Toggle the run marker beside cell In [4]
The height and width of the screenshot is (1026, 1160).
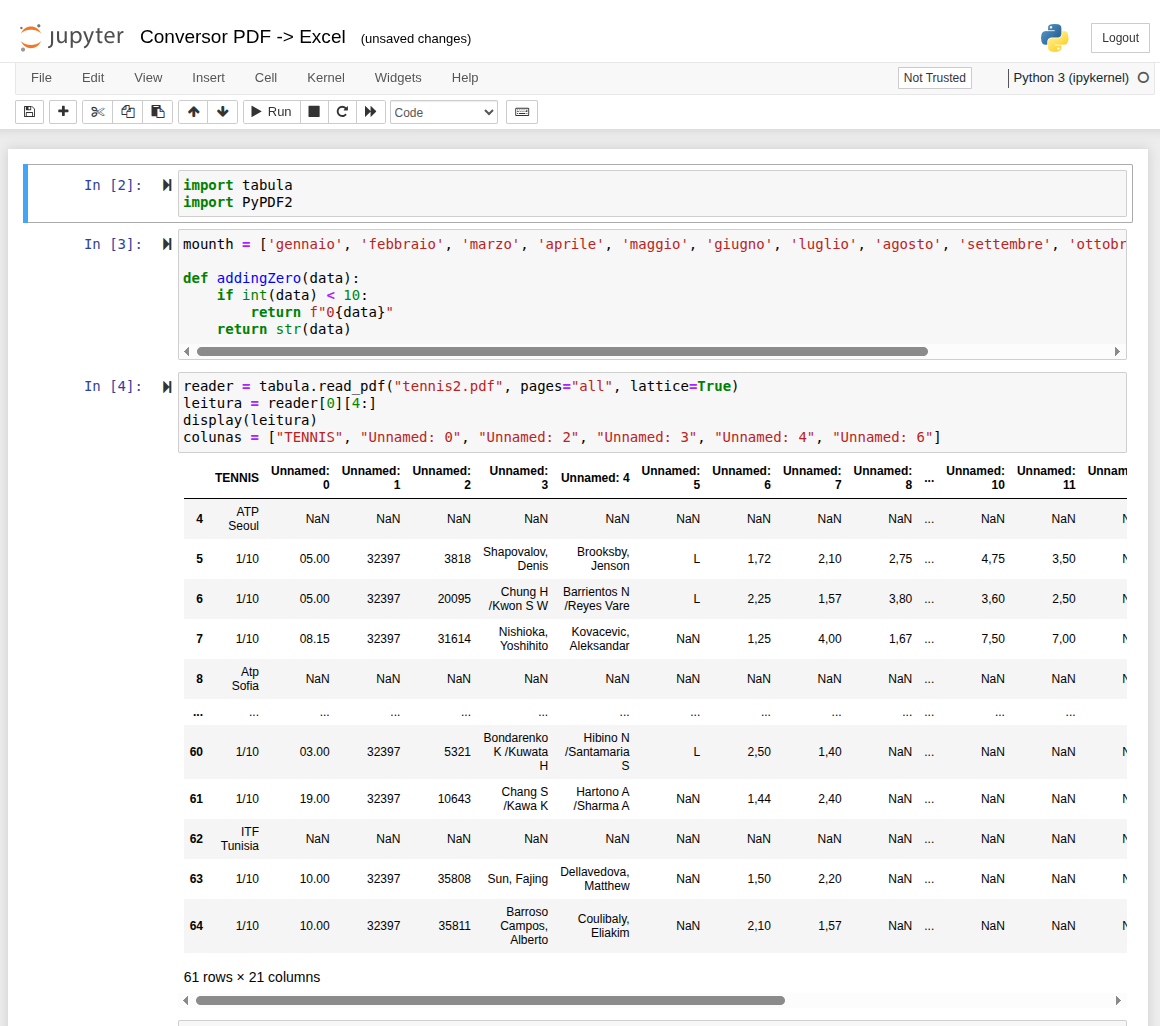167,386
